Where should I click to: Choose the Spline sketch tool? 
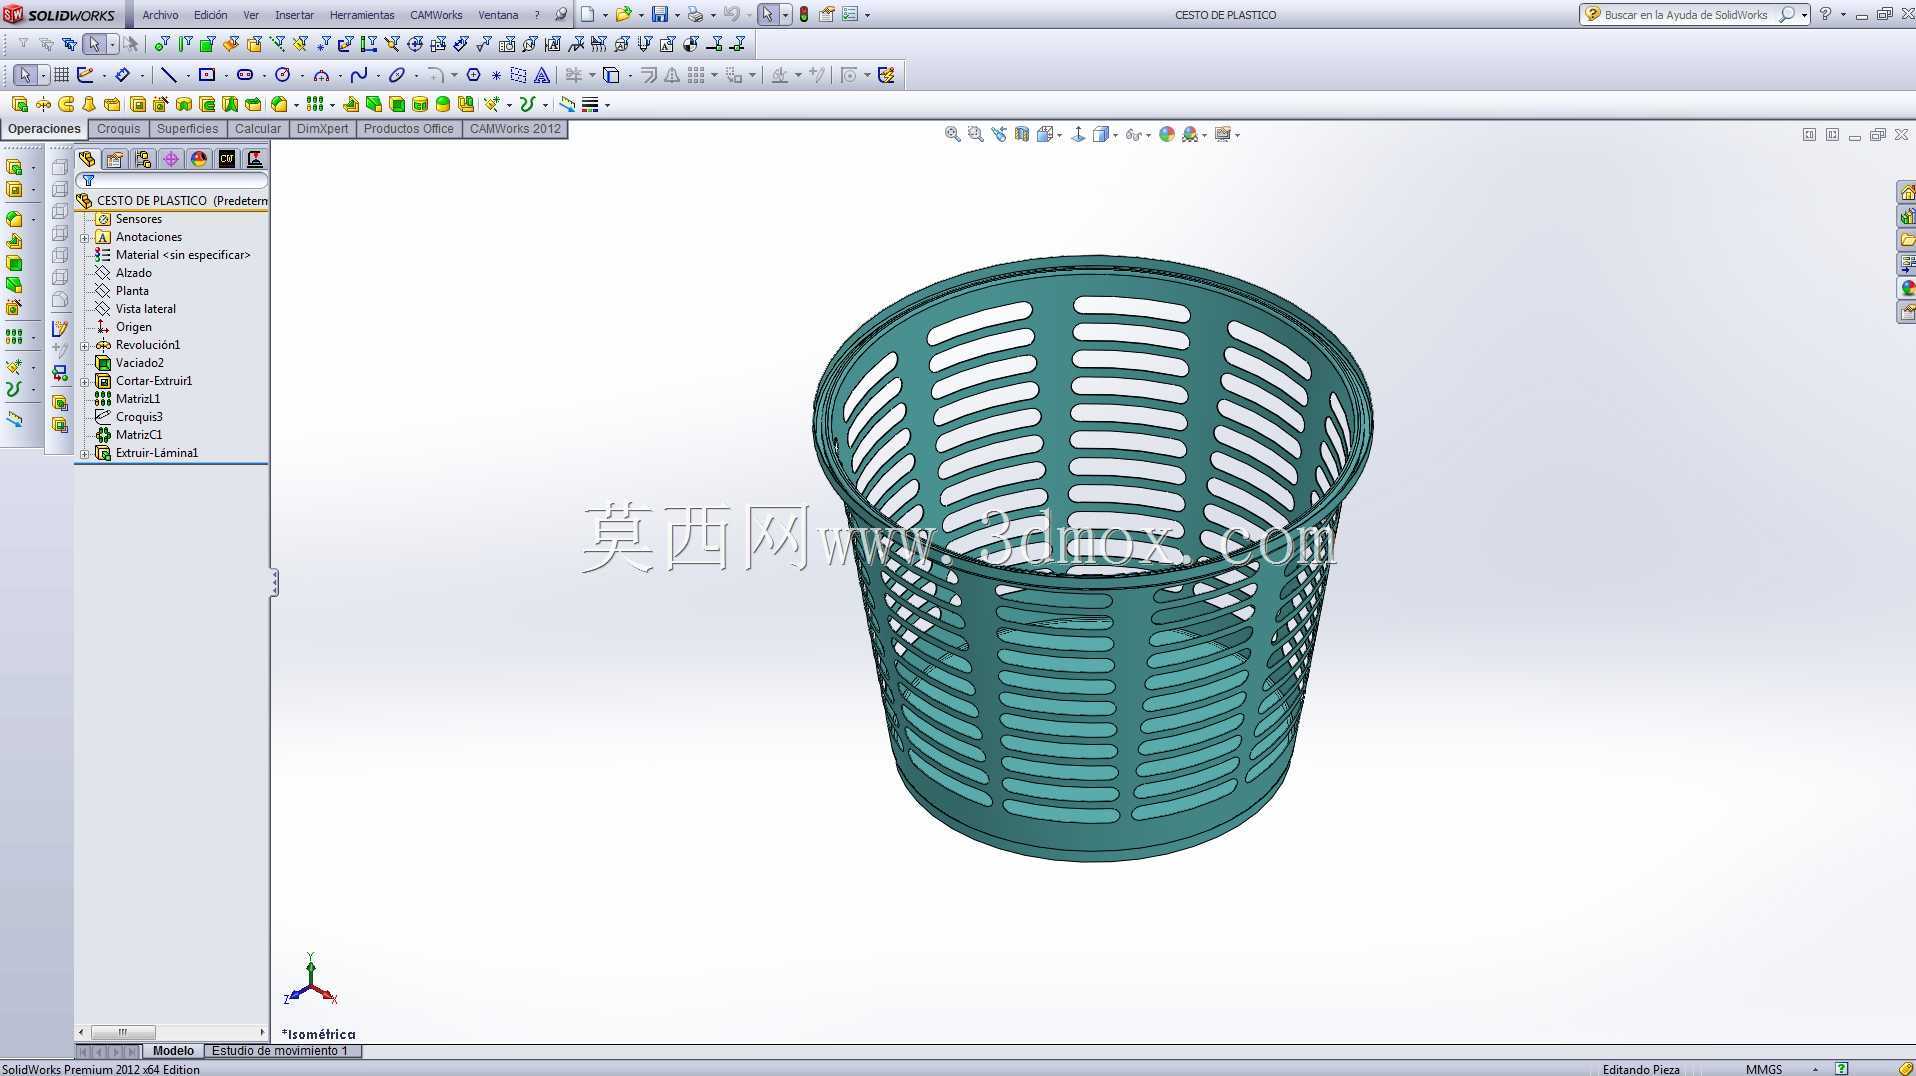[359, 75]
